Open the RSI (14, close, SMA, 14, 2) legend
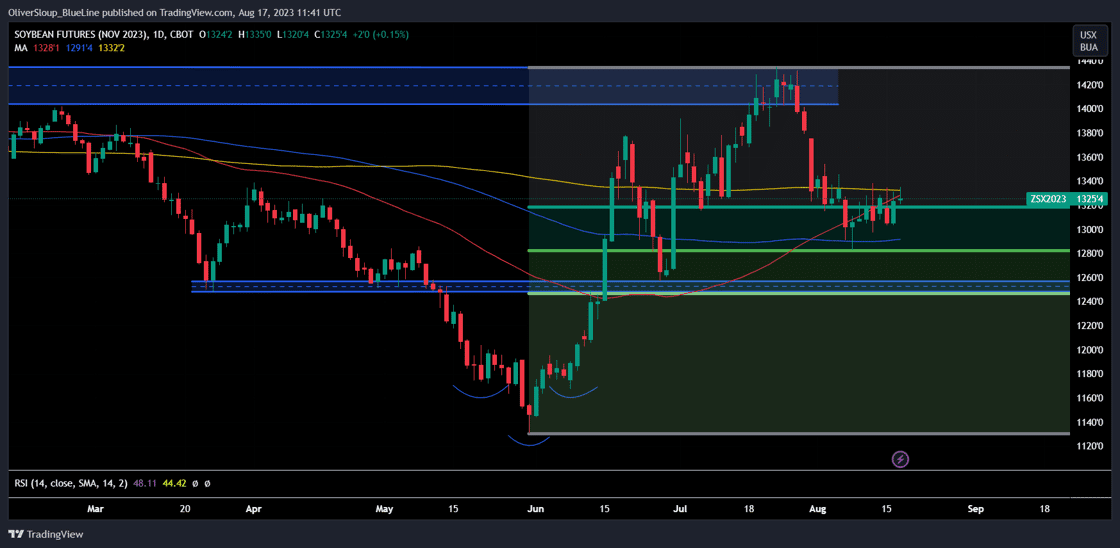The width and height of the screenshot is (1120, 548). point(70,483)
